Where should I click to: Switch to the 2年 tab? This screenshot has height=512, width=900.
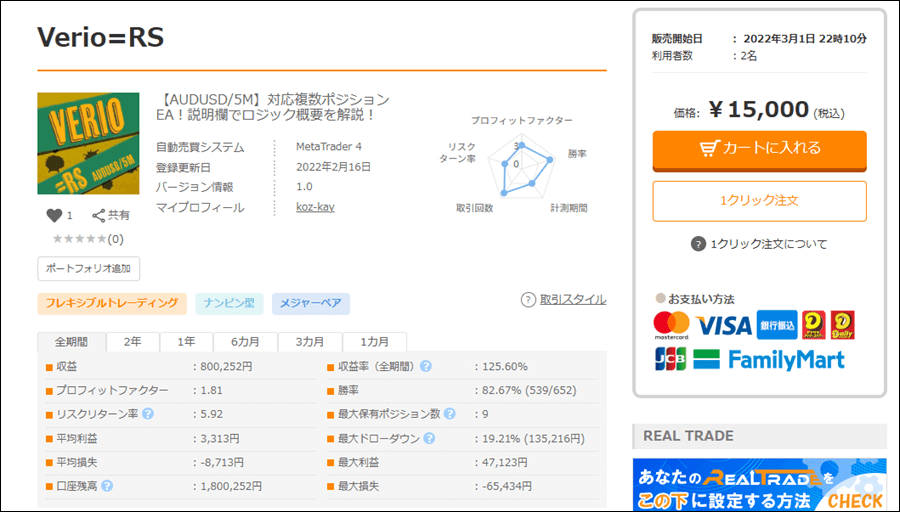pos(132,341)
